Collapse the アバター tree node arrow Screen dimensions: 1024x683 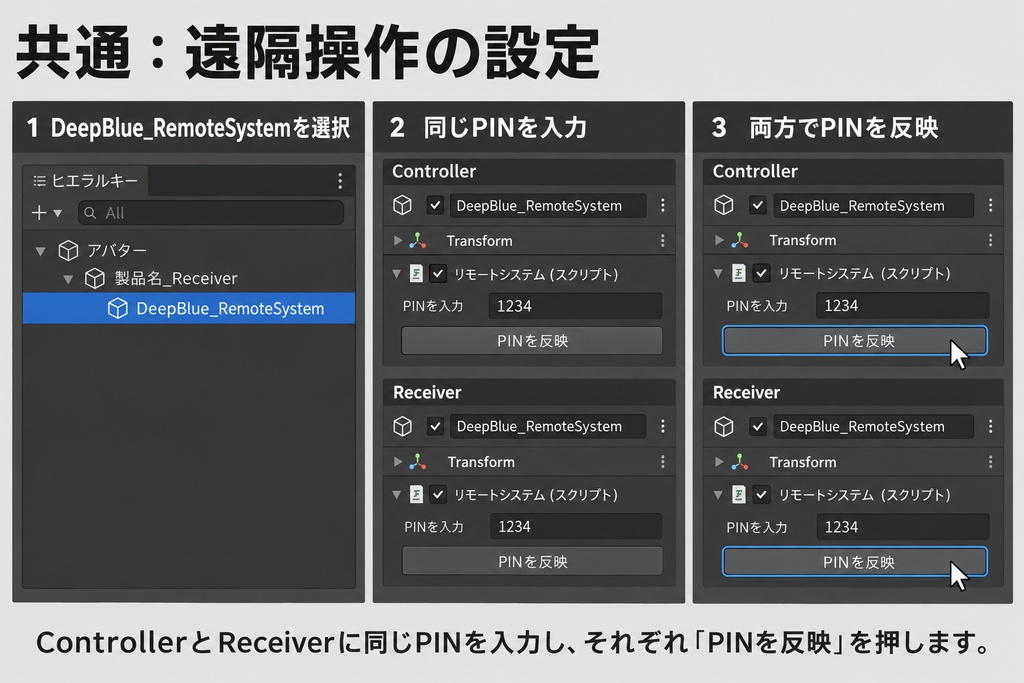point(40,251)
